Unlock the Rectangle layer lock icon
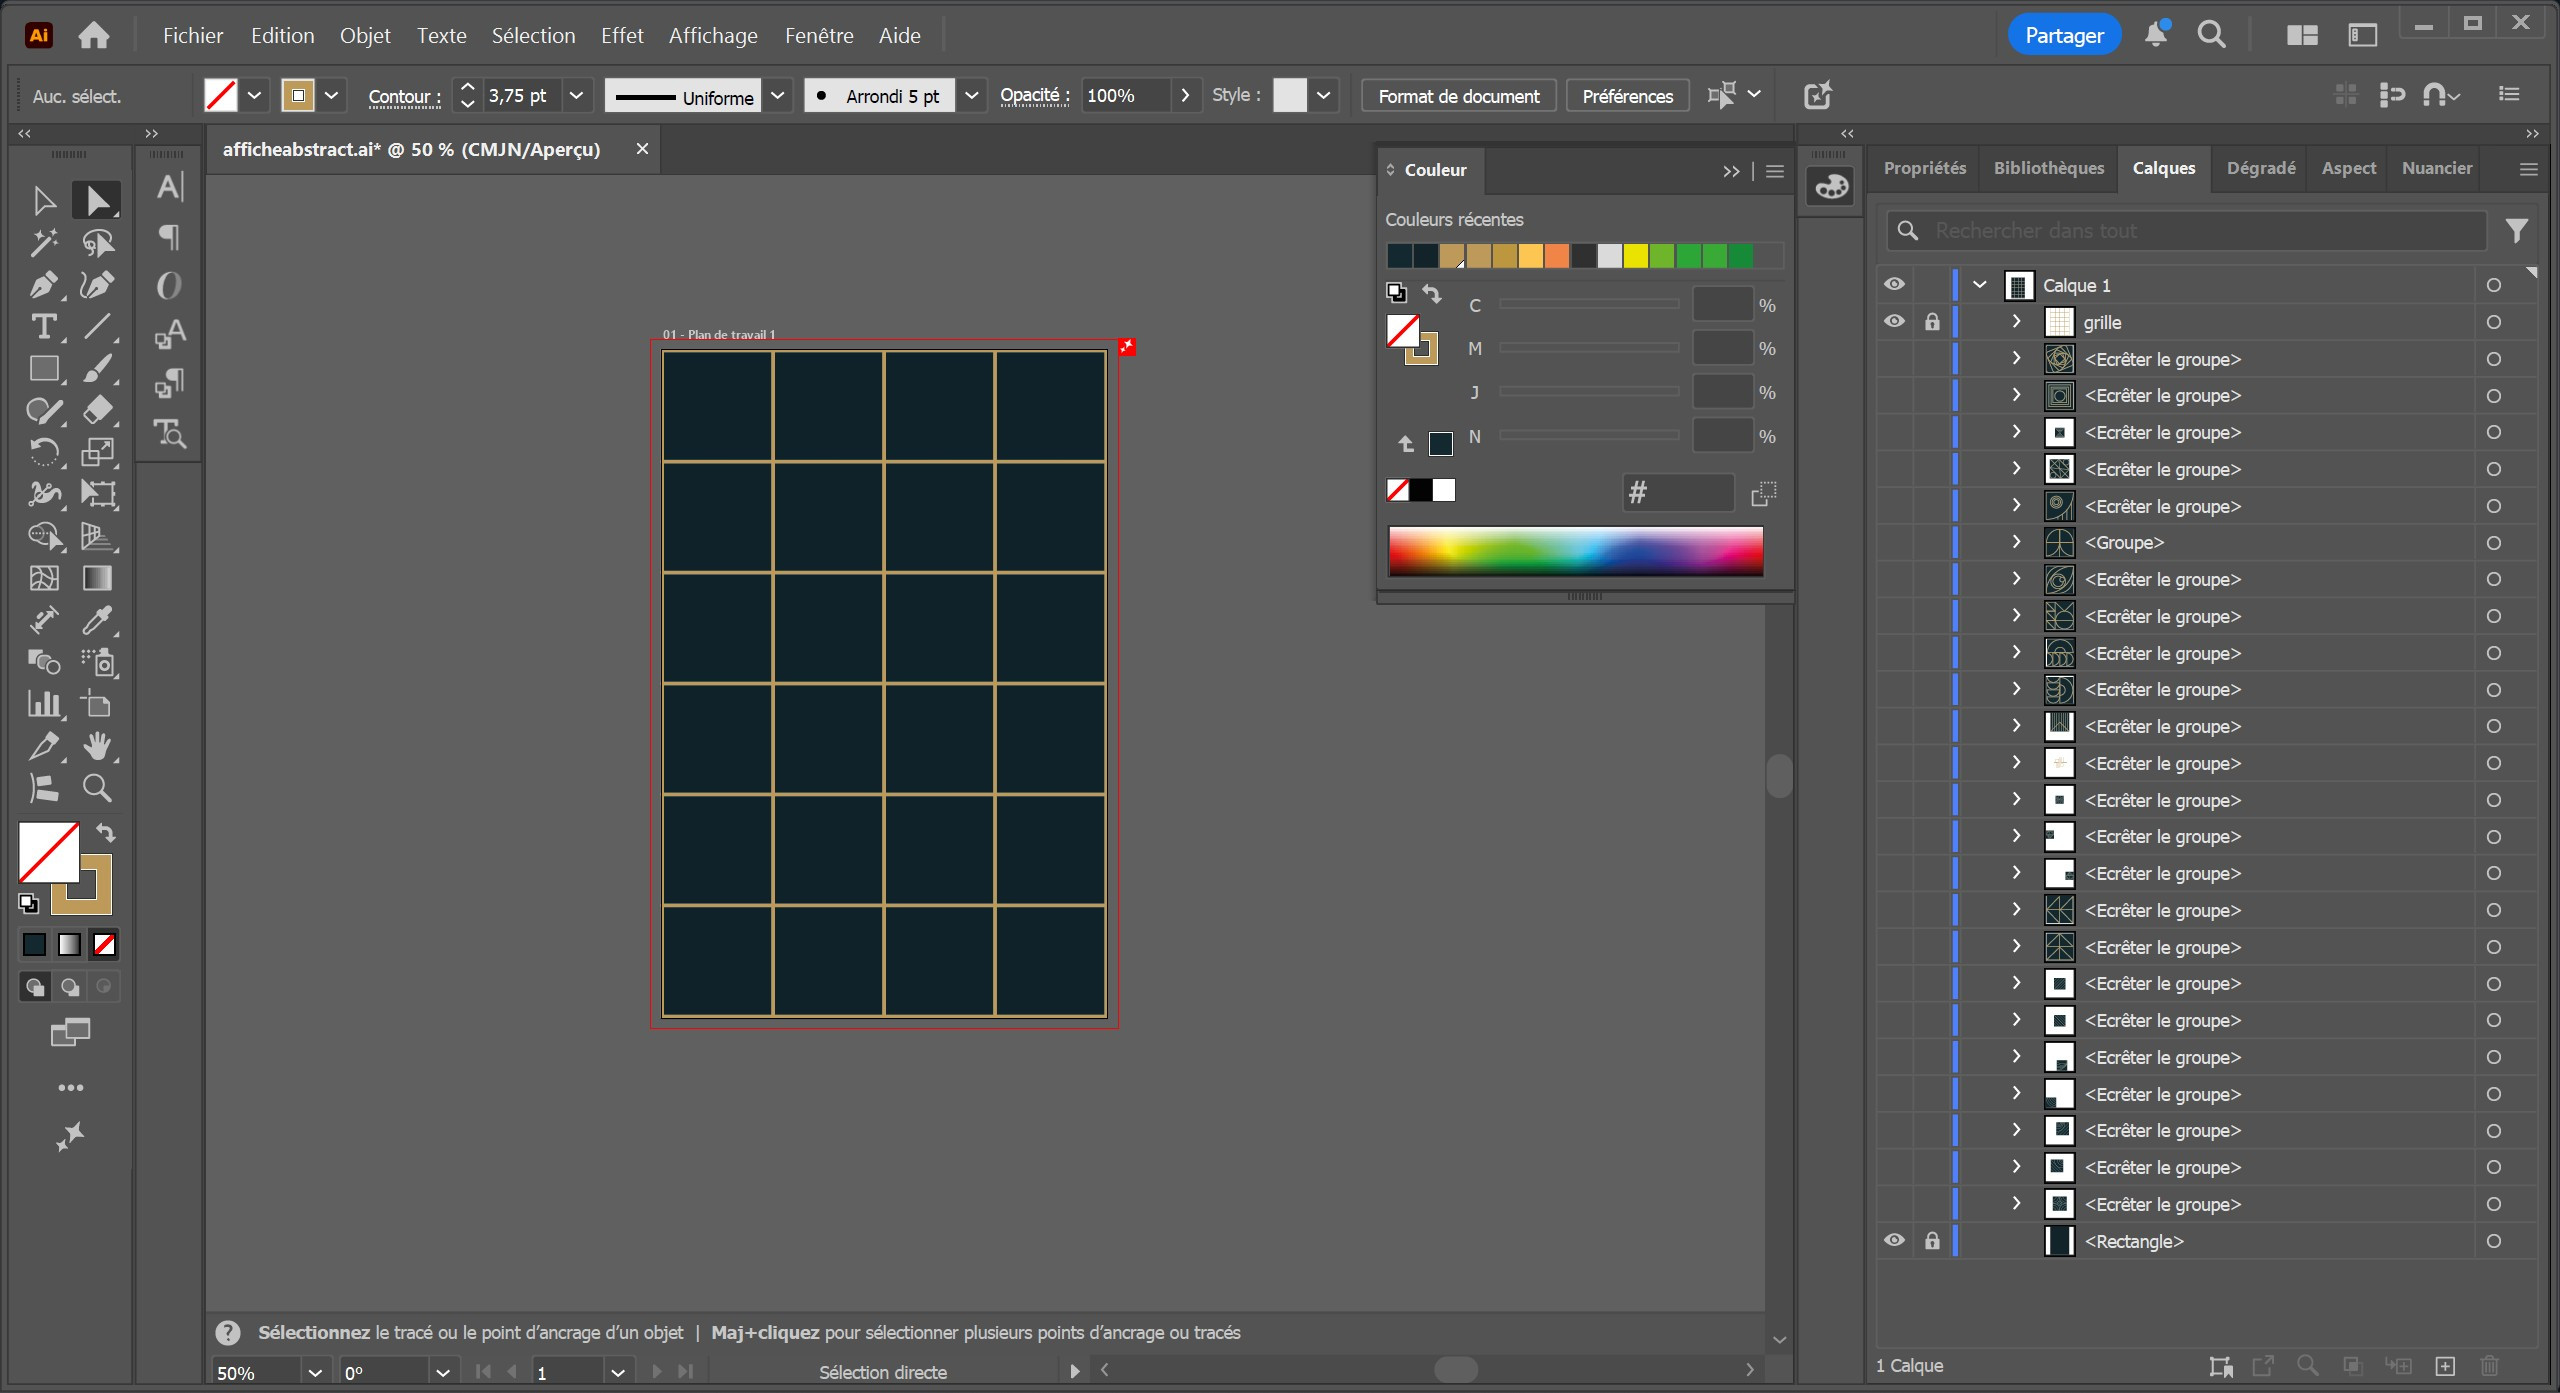Image resolution: width=2560 pixels, height=1393 pixels. point(1932,1241)
